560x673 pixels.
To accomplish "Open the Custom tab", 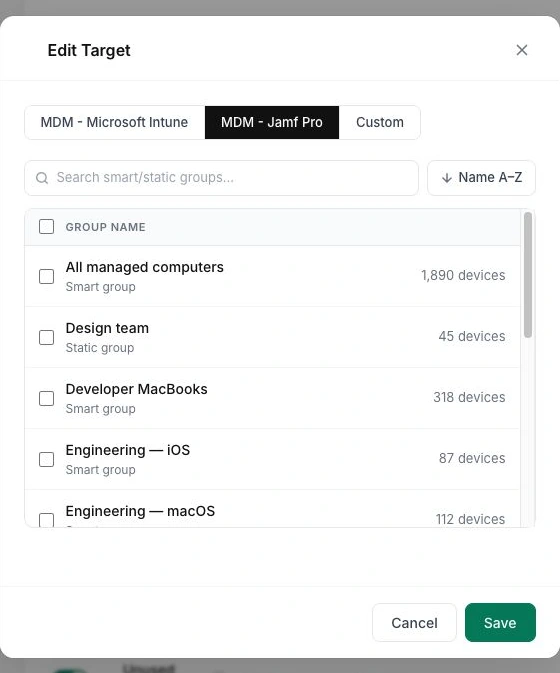I will point(379,122).
